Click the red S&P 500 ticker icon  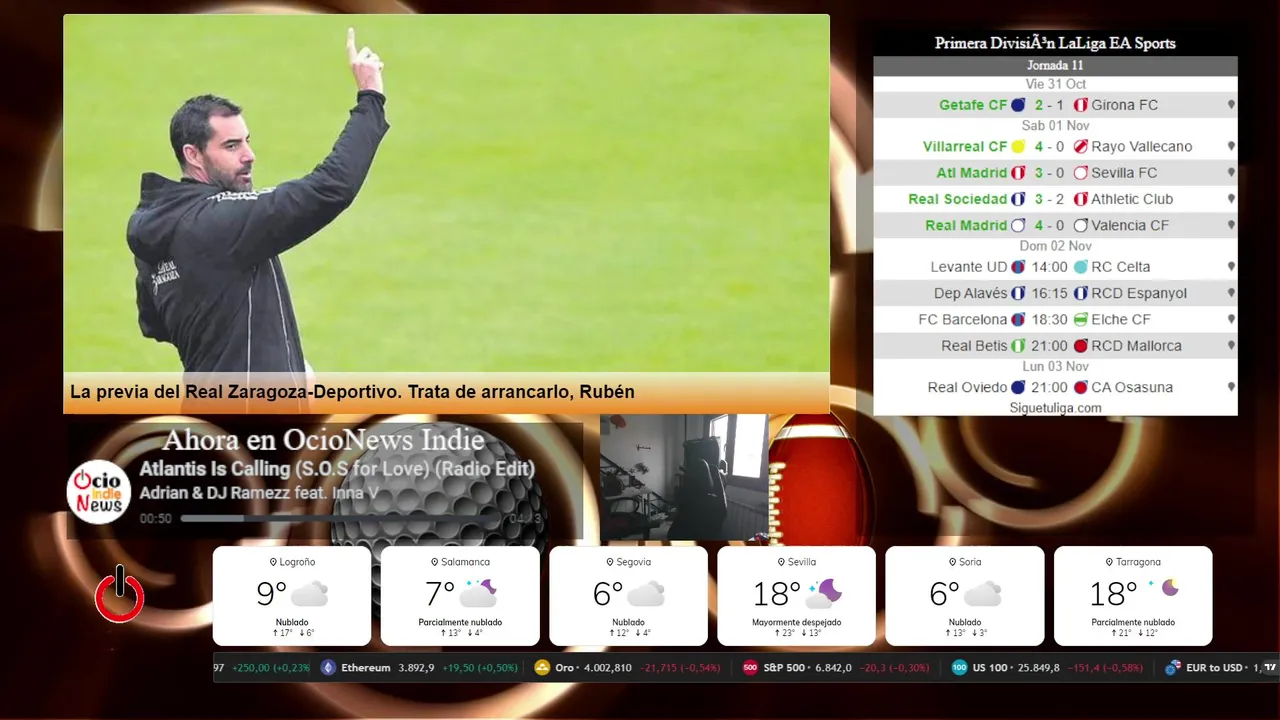(x=750, y=668)
